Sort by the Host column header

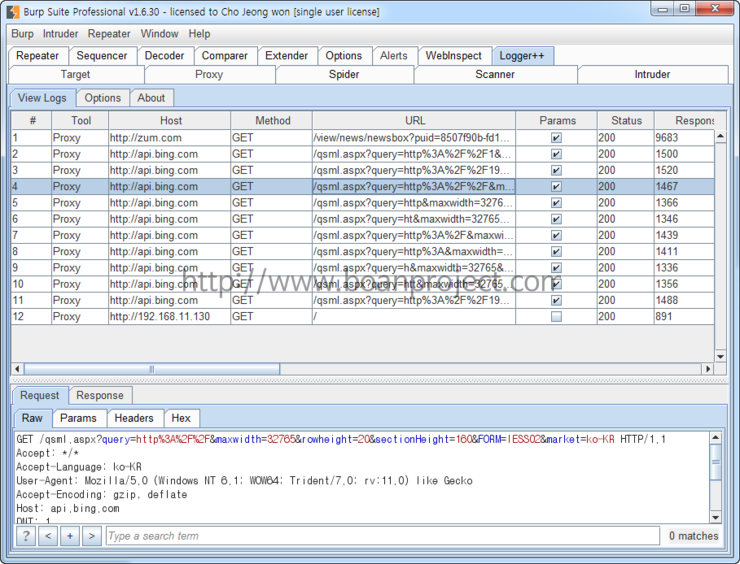(x=171, y=121)
